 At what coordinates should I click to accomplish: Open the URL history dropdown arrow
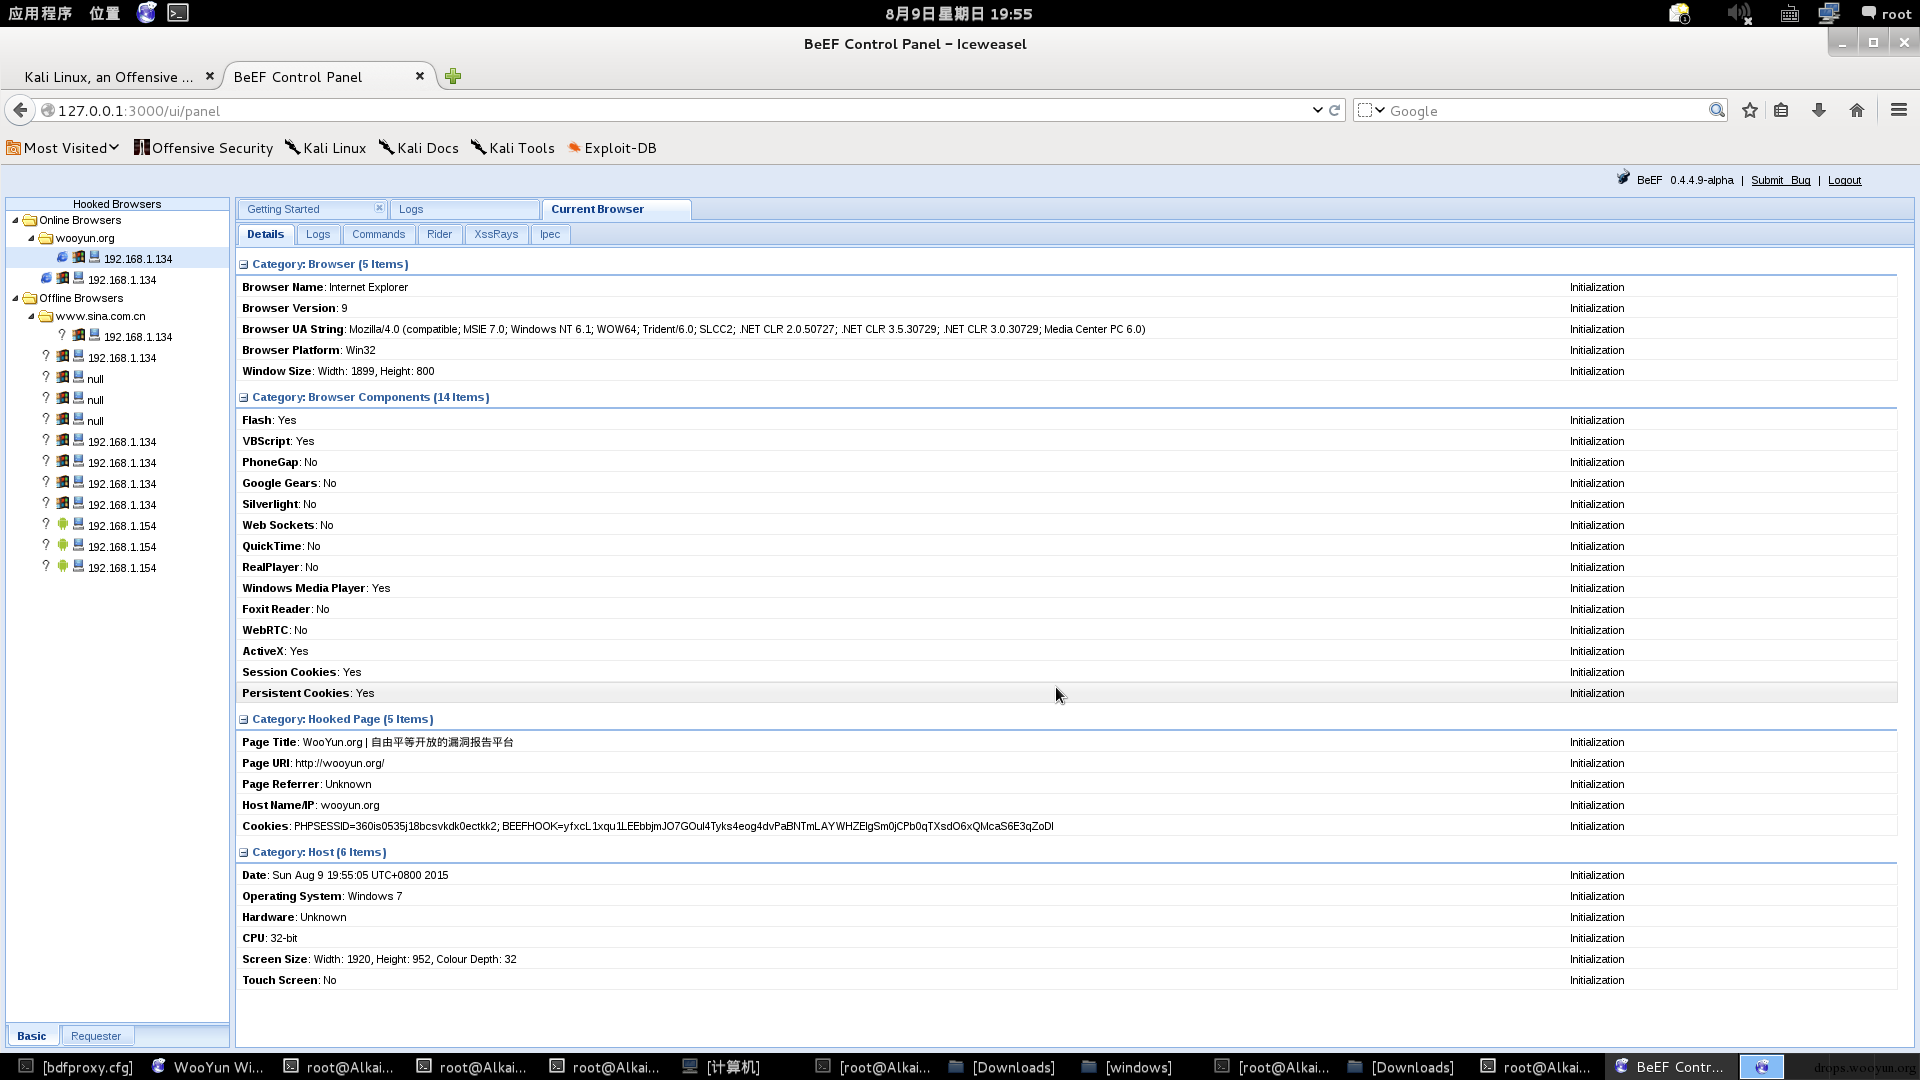click(x=1317, y=110)
